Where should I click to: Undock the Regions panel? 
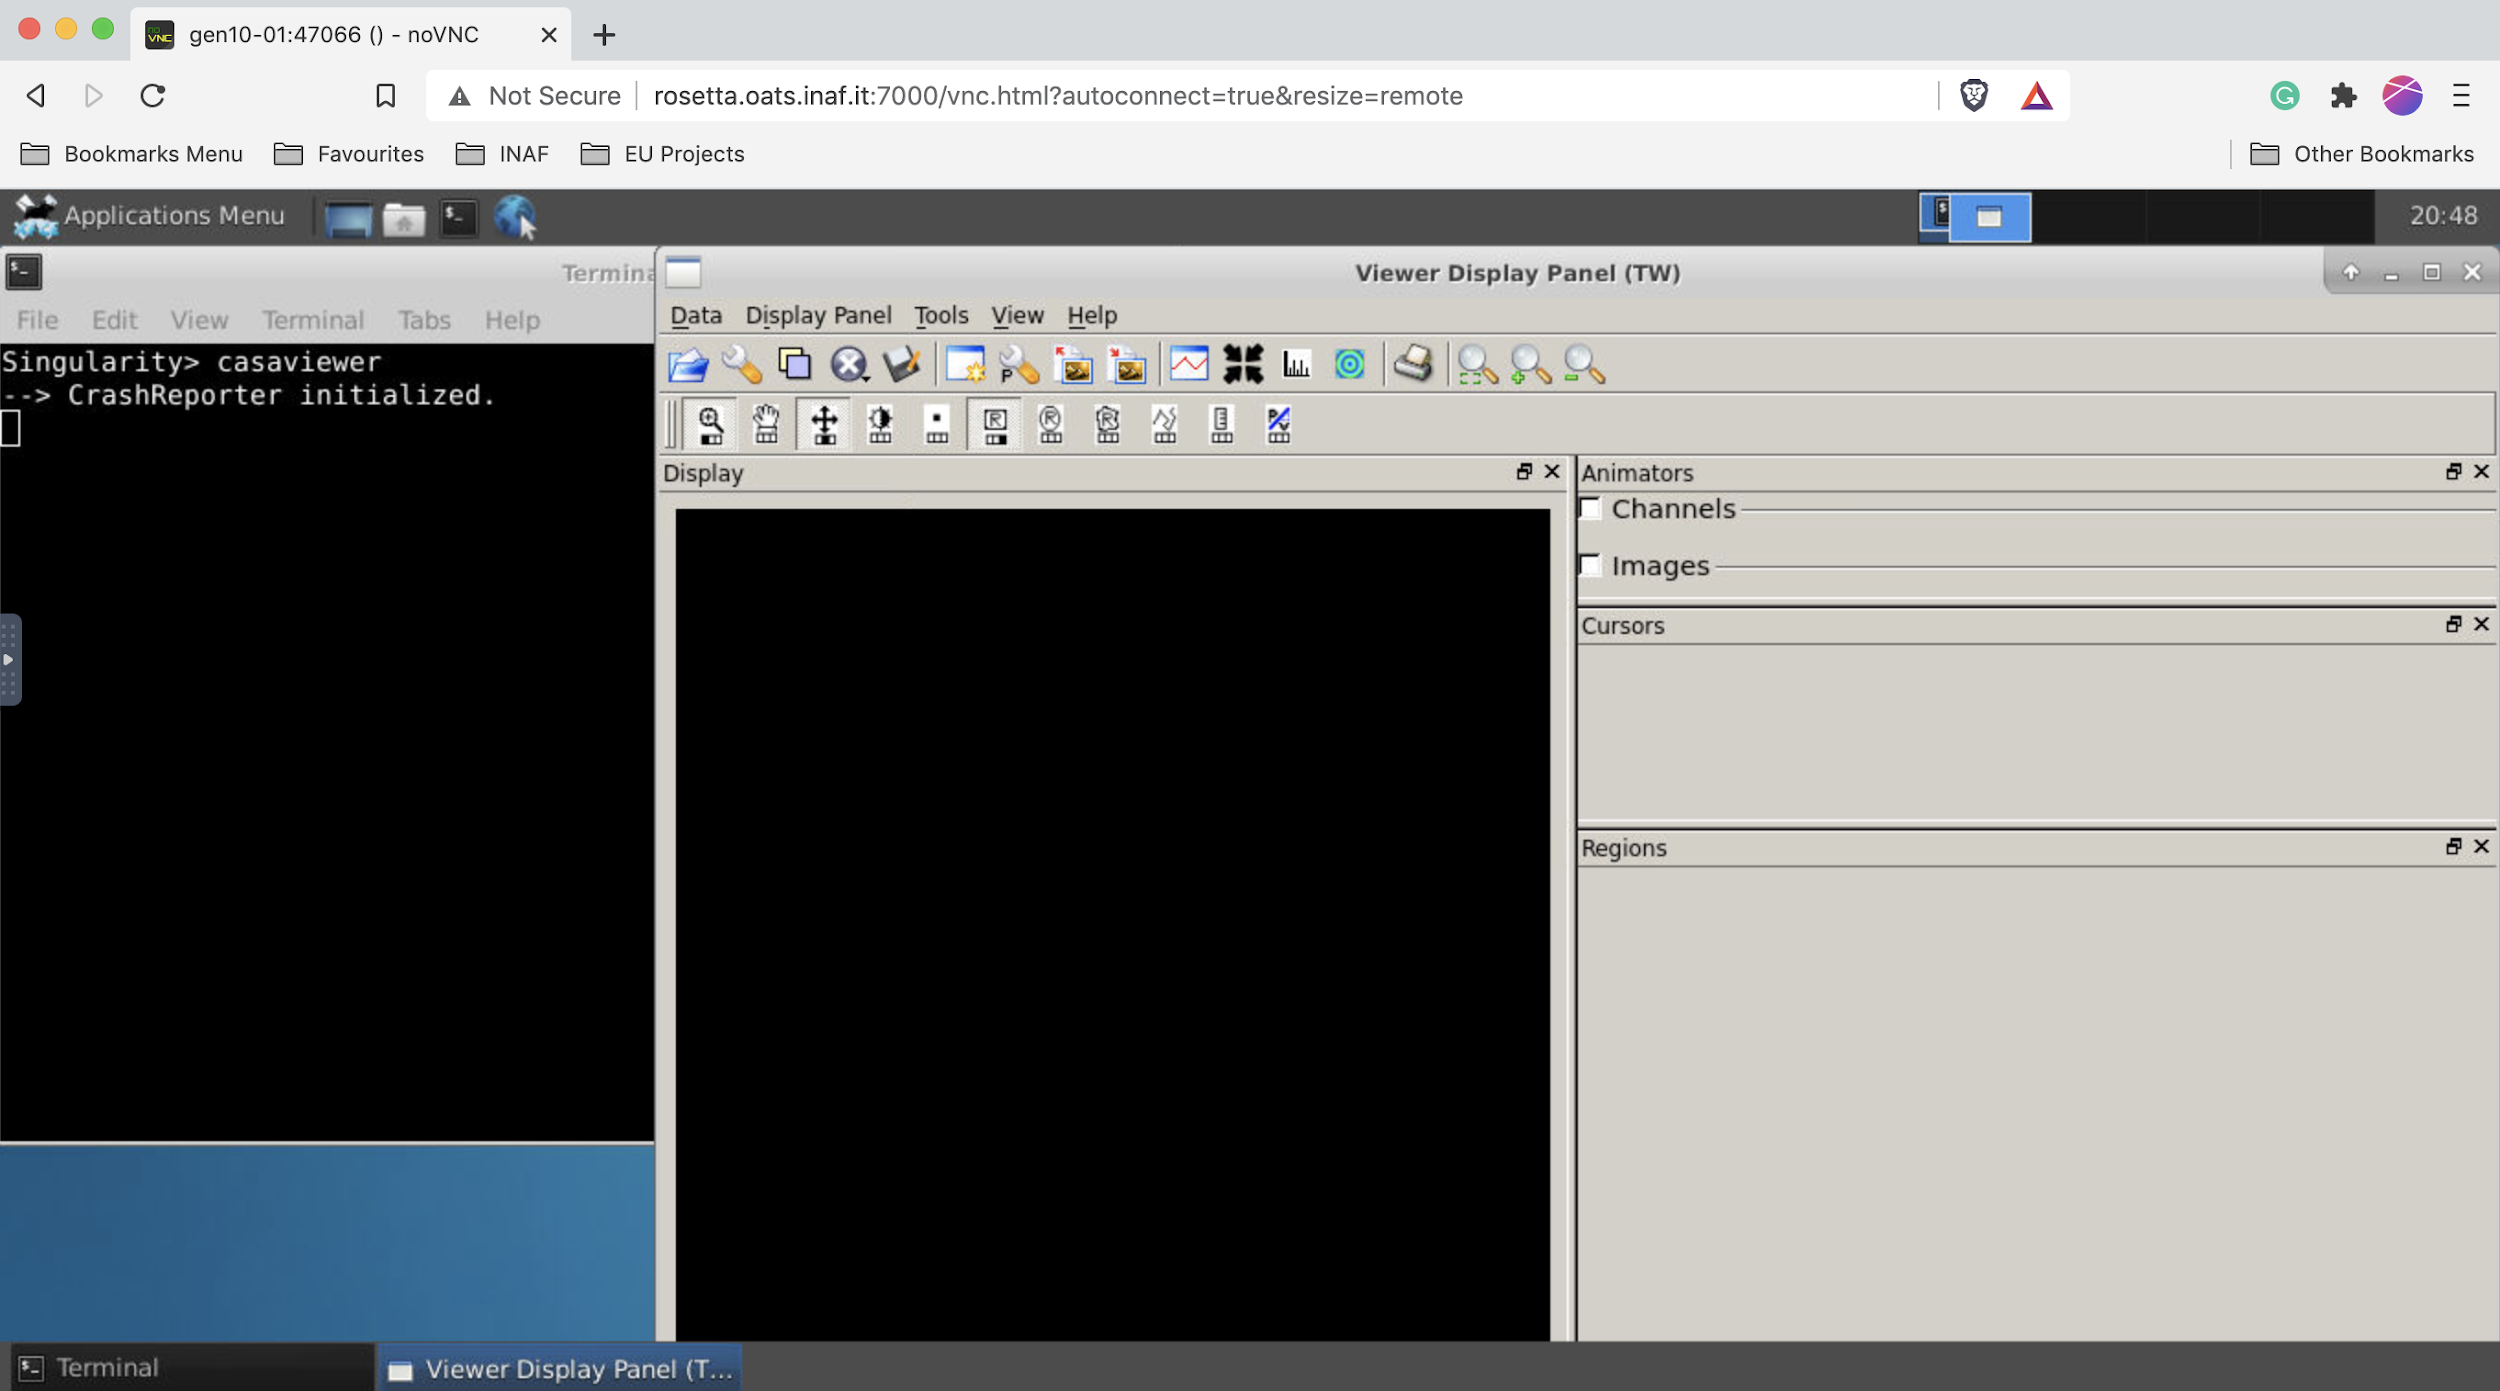[2453, 847]
